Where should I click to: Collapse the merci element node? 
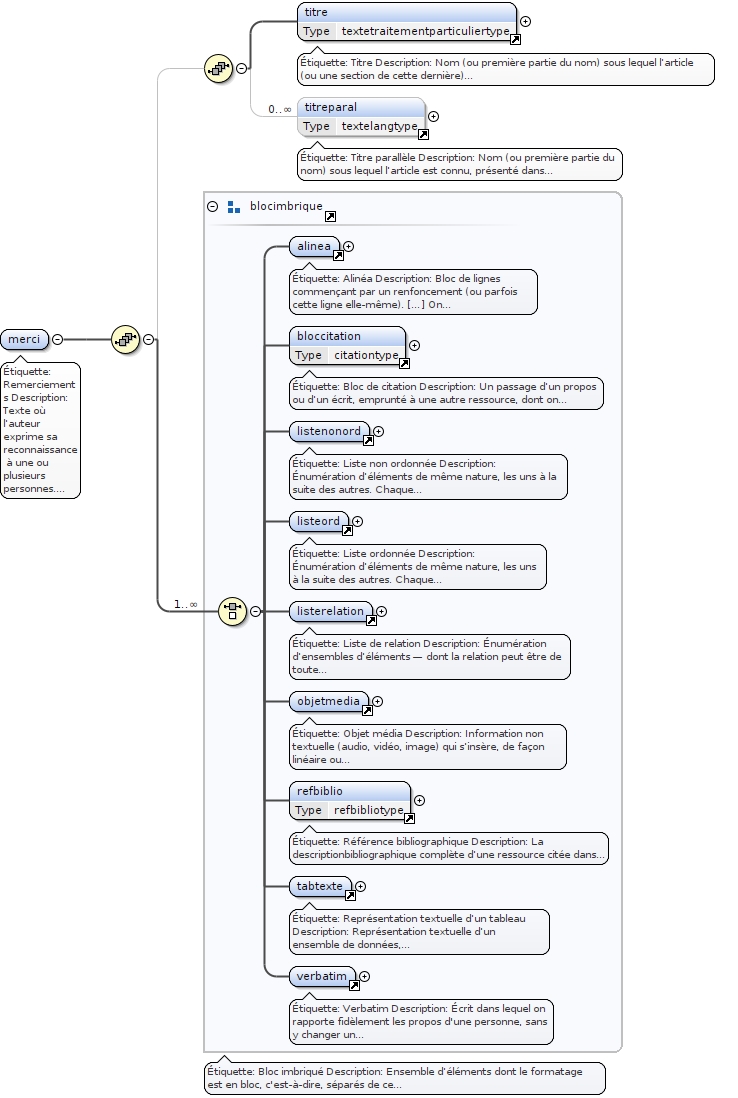point(57,339)
